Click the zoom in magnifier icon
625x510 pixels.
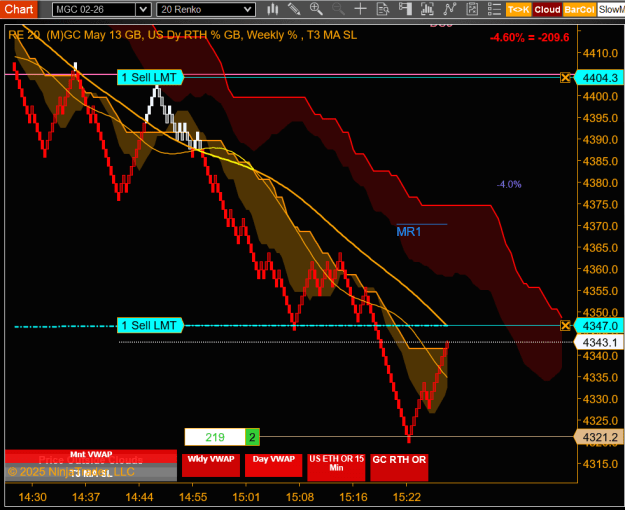point(316,9)
